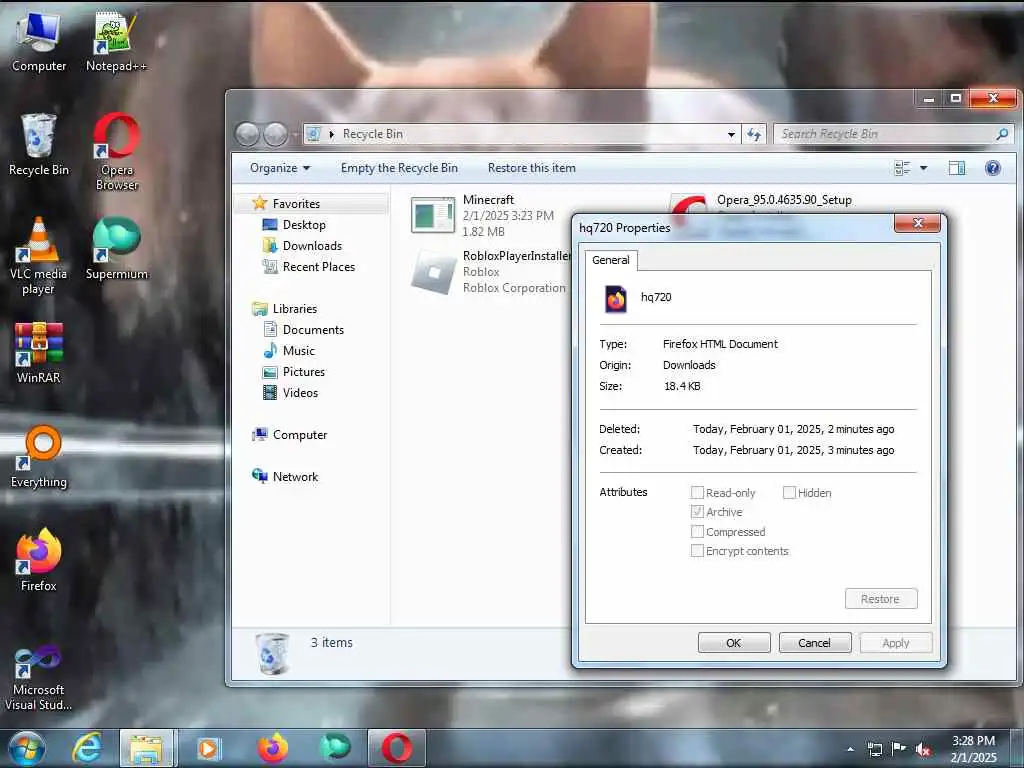Click the Search Recycle Bin field

(893, 134)
